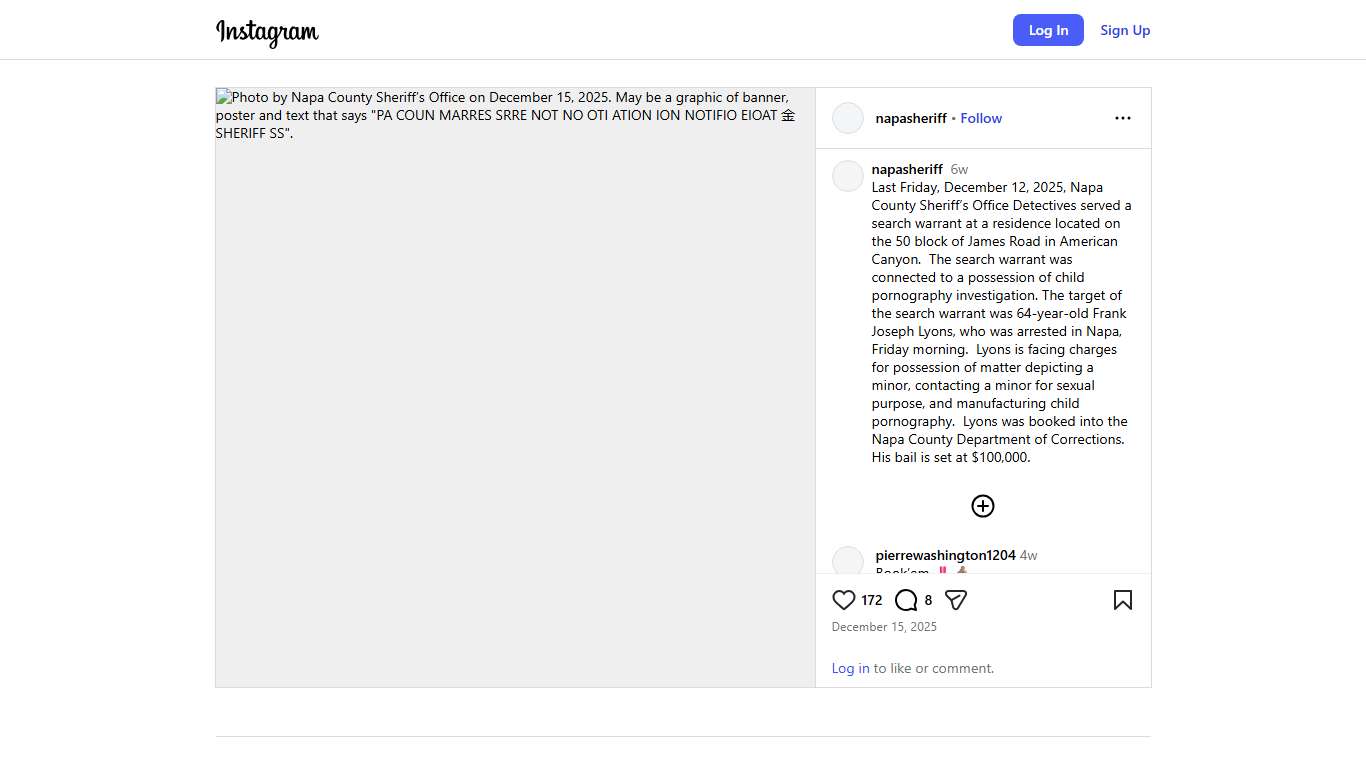Click the 6w timestamp on the caption
The image size is (1366, 768).
[959, 169]
